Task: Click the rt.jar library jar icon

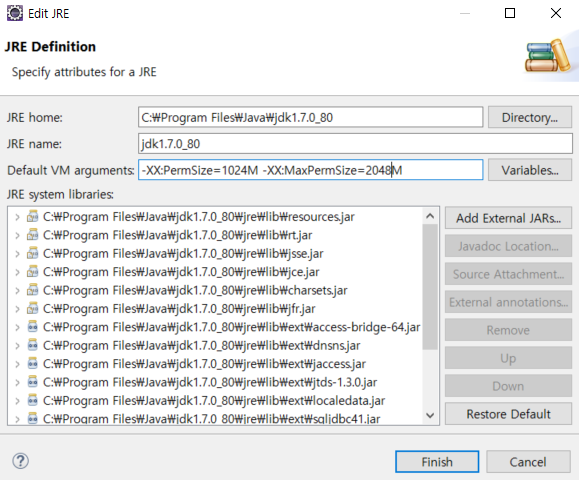Action: (32, 235)
